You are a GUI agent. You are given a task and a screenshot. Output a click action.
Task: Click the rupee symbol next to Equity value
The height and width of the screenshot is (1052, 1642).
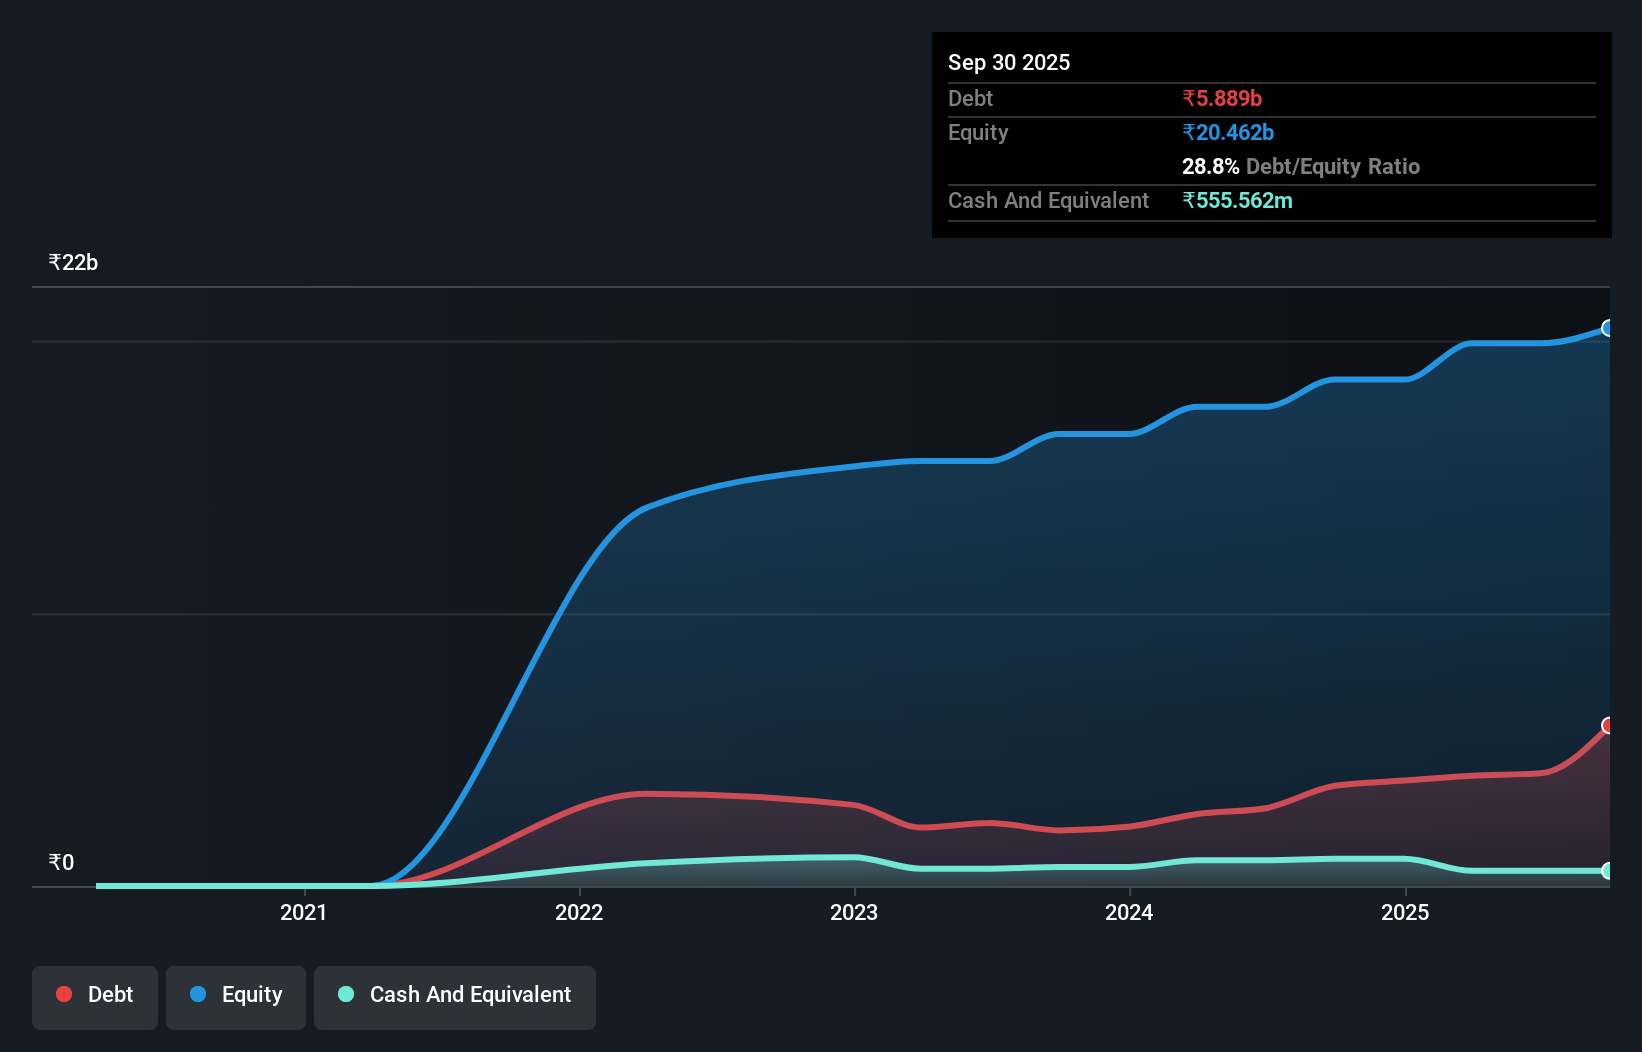point(1188,132)
